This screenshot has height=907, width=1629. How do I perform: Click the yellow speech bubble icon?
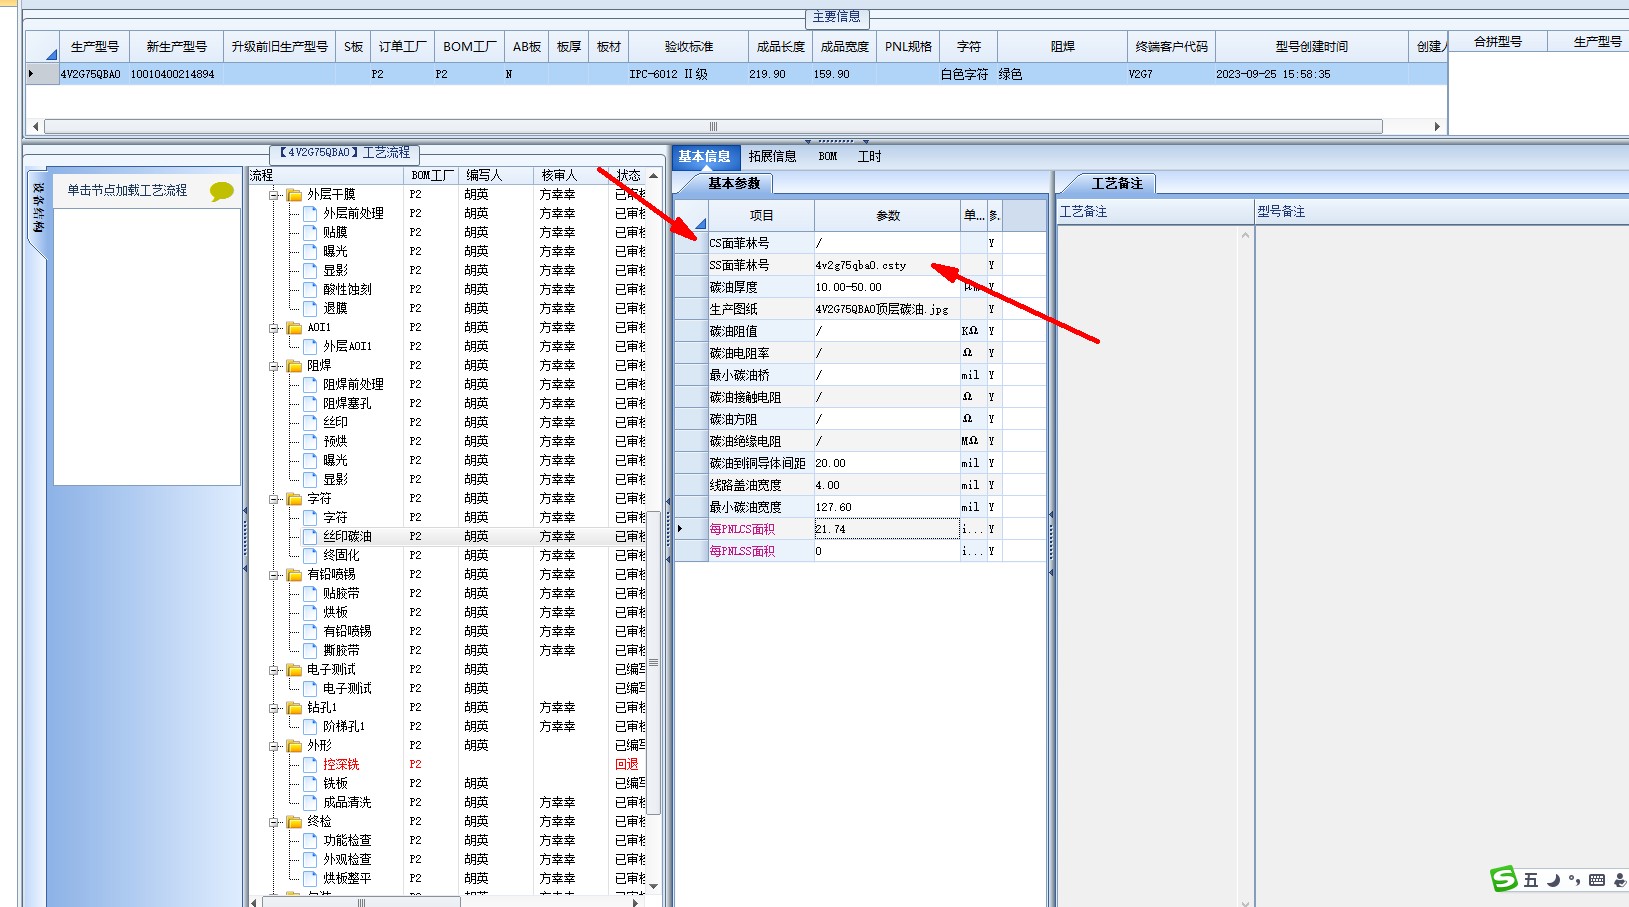click(x=221, y=191)
